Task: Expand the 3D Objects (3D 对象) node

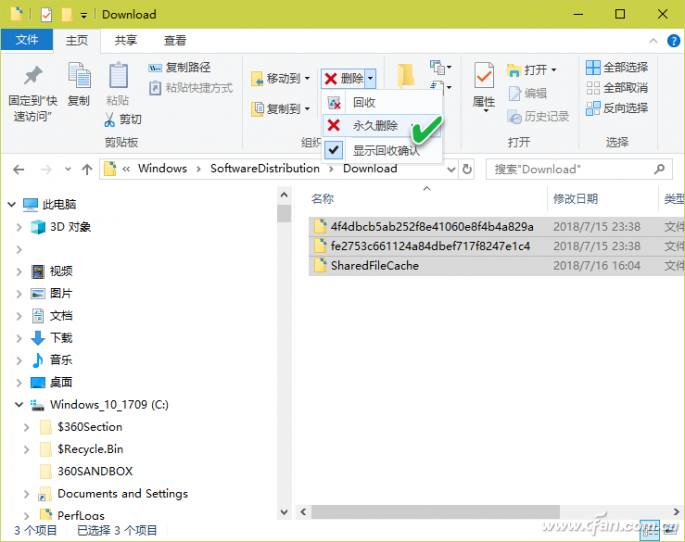Action: 19,227
